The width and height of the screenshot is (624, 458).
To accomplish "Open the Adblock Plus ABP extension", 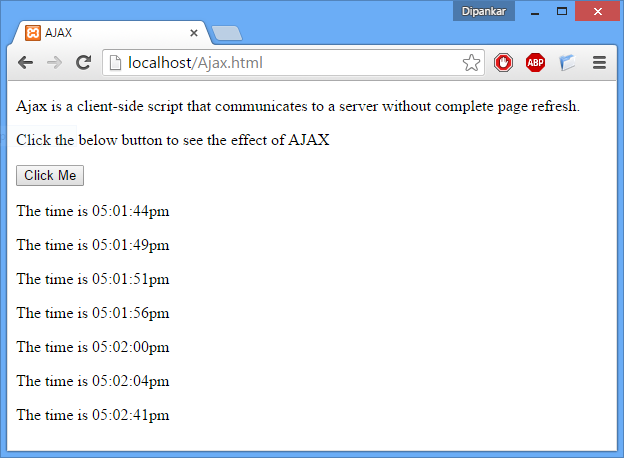I will click(535, 62).
